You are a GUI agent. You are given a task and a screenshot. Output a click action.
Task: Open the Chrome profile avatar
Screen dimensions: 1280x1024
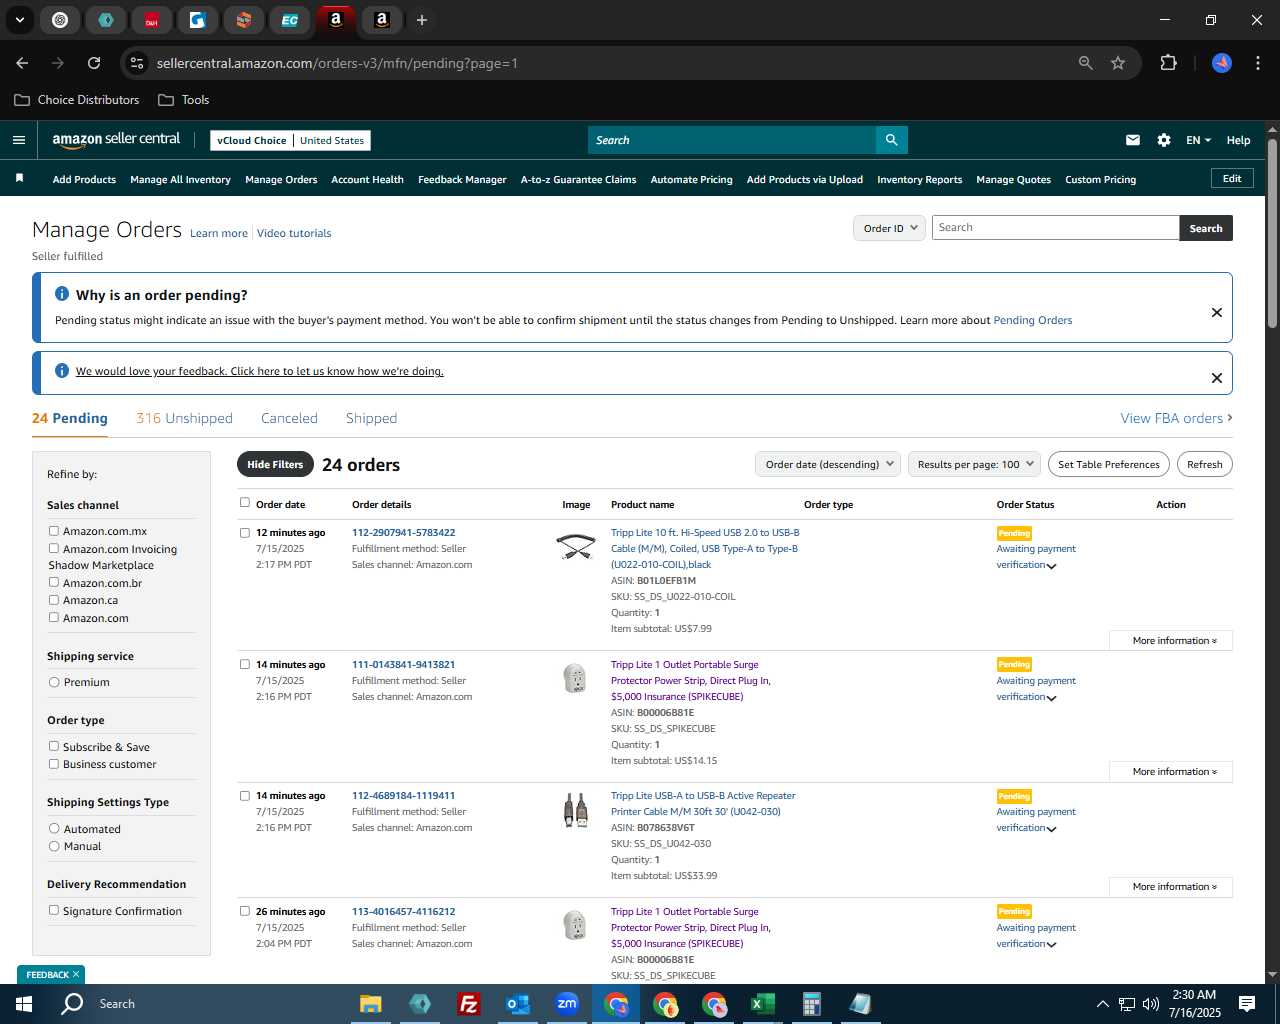pos(1222,63)
